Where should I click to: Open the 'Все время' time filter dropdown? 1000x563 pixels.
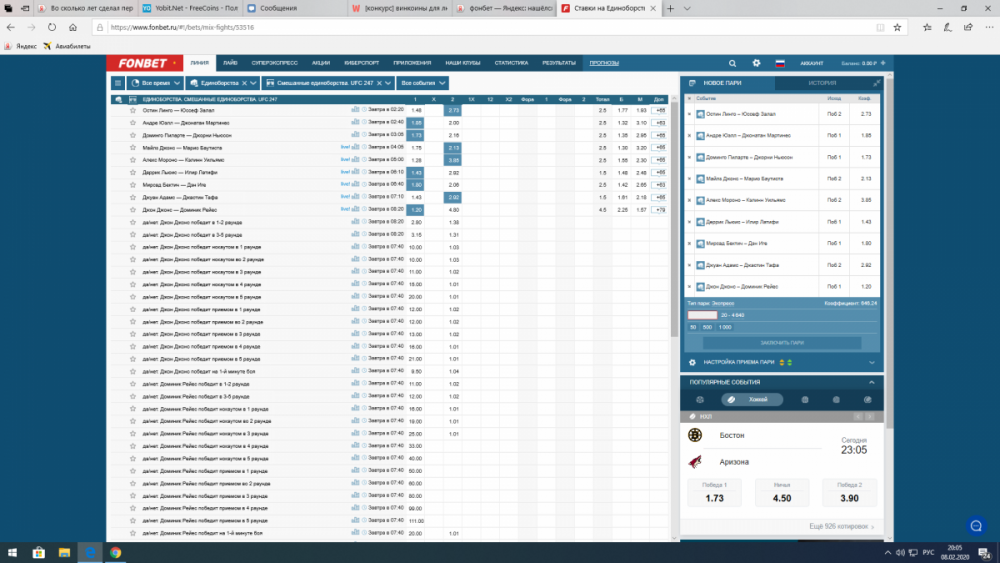coord(155,83)
